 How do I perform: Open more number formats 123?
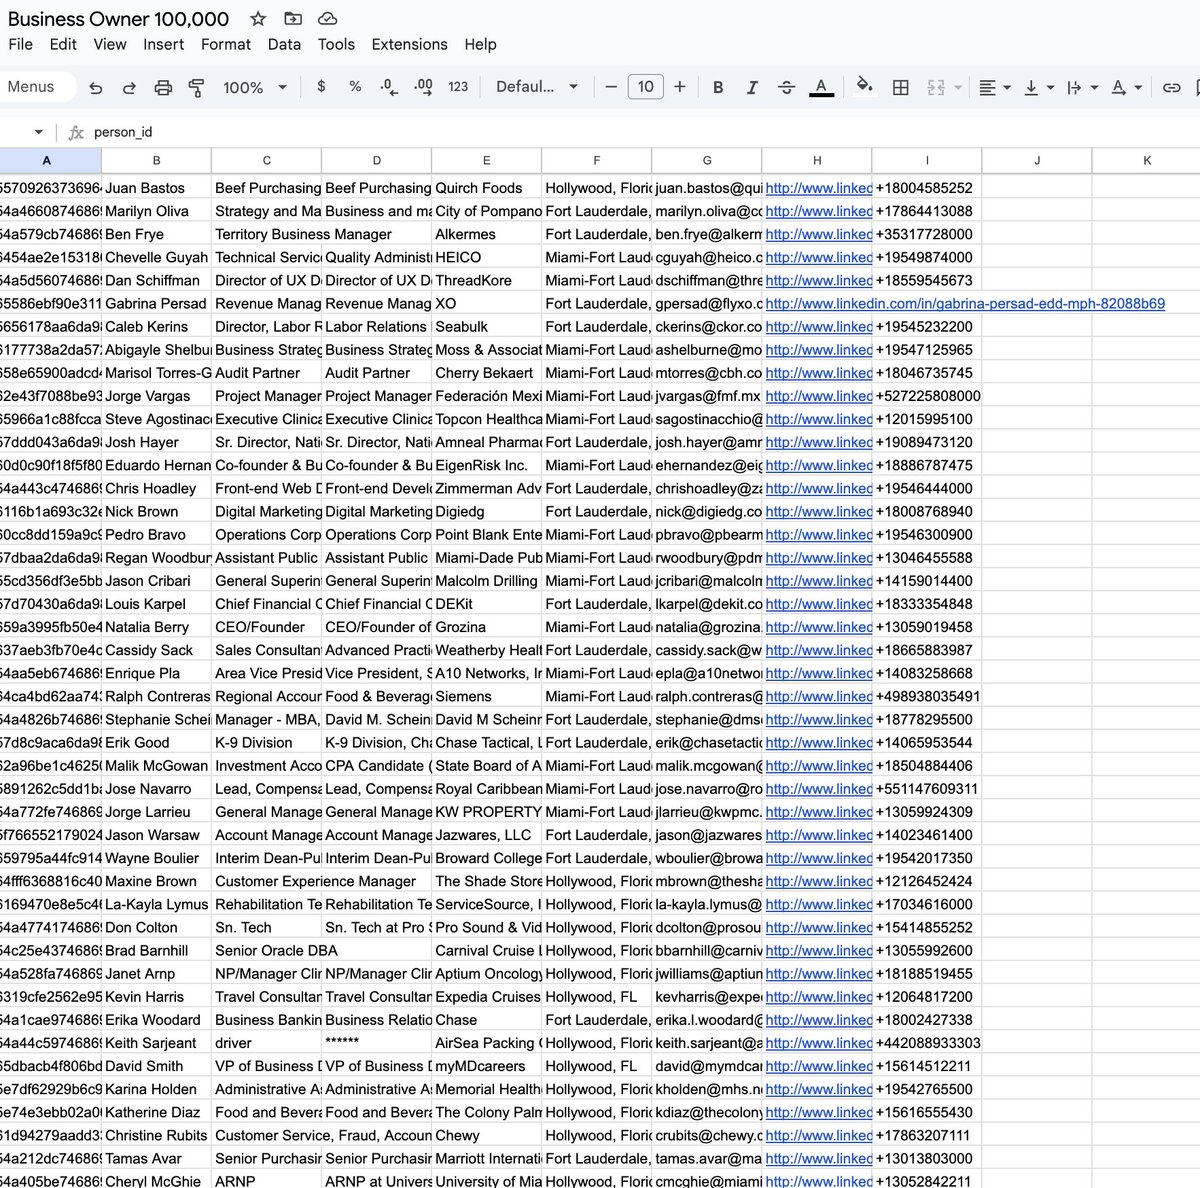pyautogui.click(x=458, y=87)
